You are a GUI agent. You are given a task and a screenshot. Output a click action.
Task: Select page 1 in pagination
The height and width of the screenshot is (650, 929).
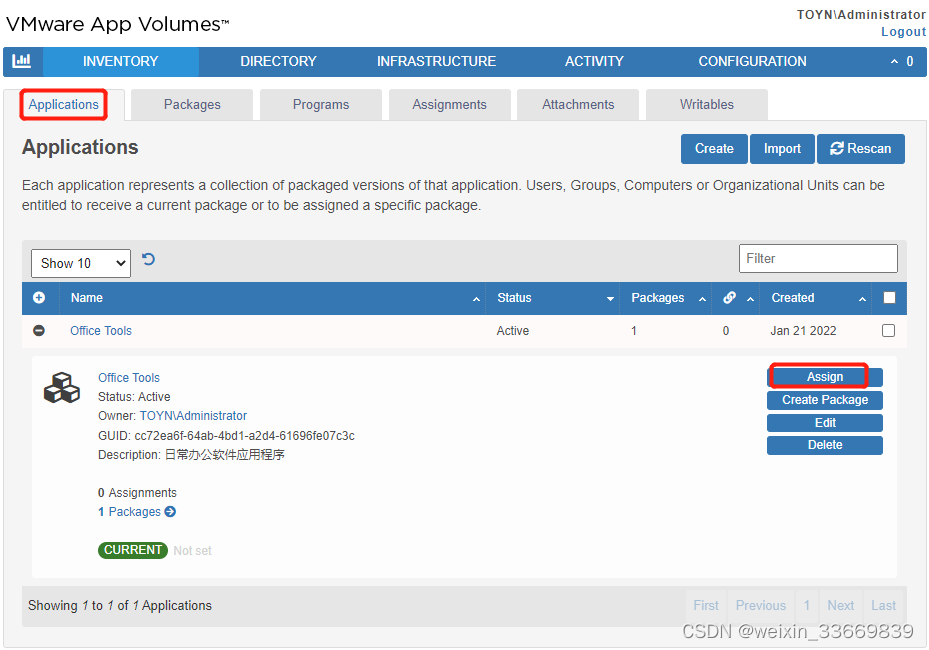[806, 606]
